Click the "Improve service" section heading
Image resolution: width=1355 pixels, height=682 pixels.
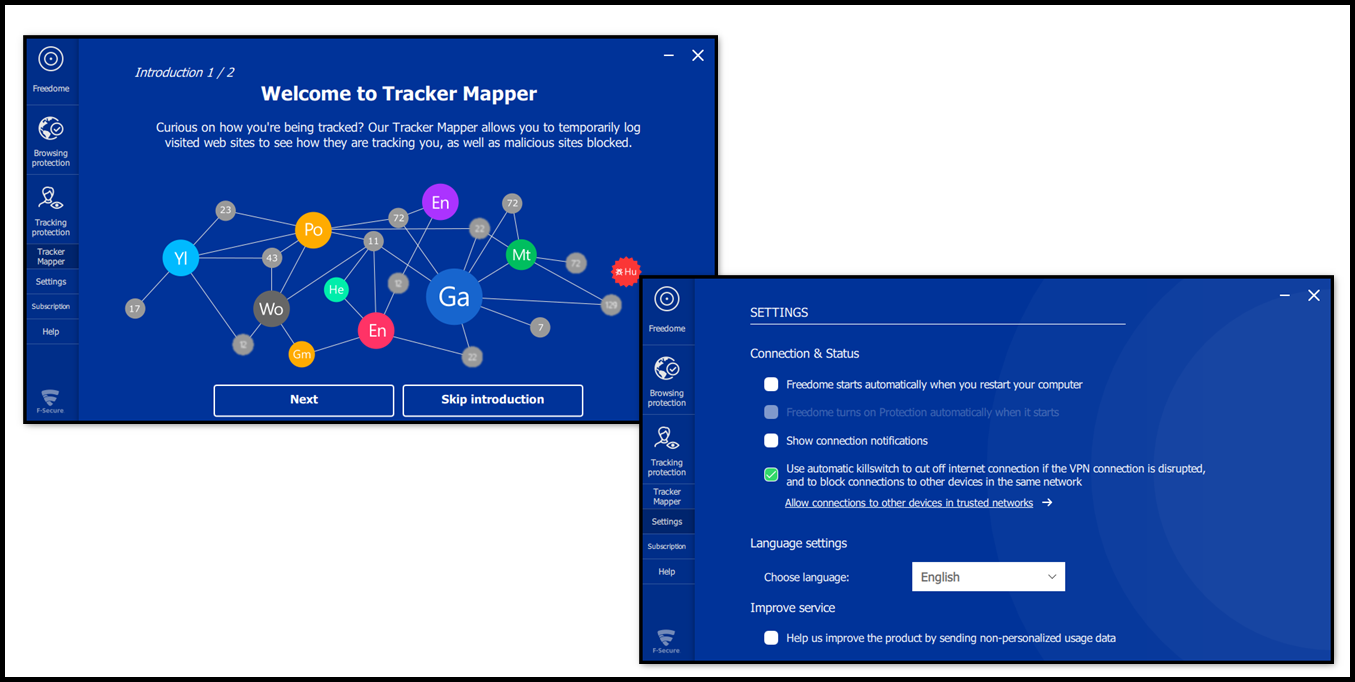(x=793, y=608)
